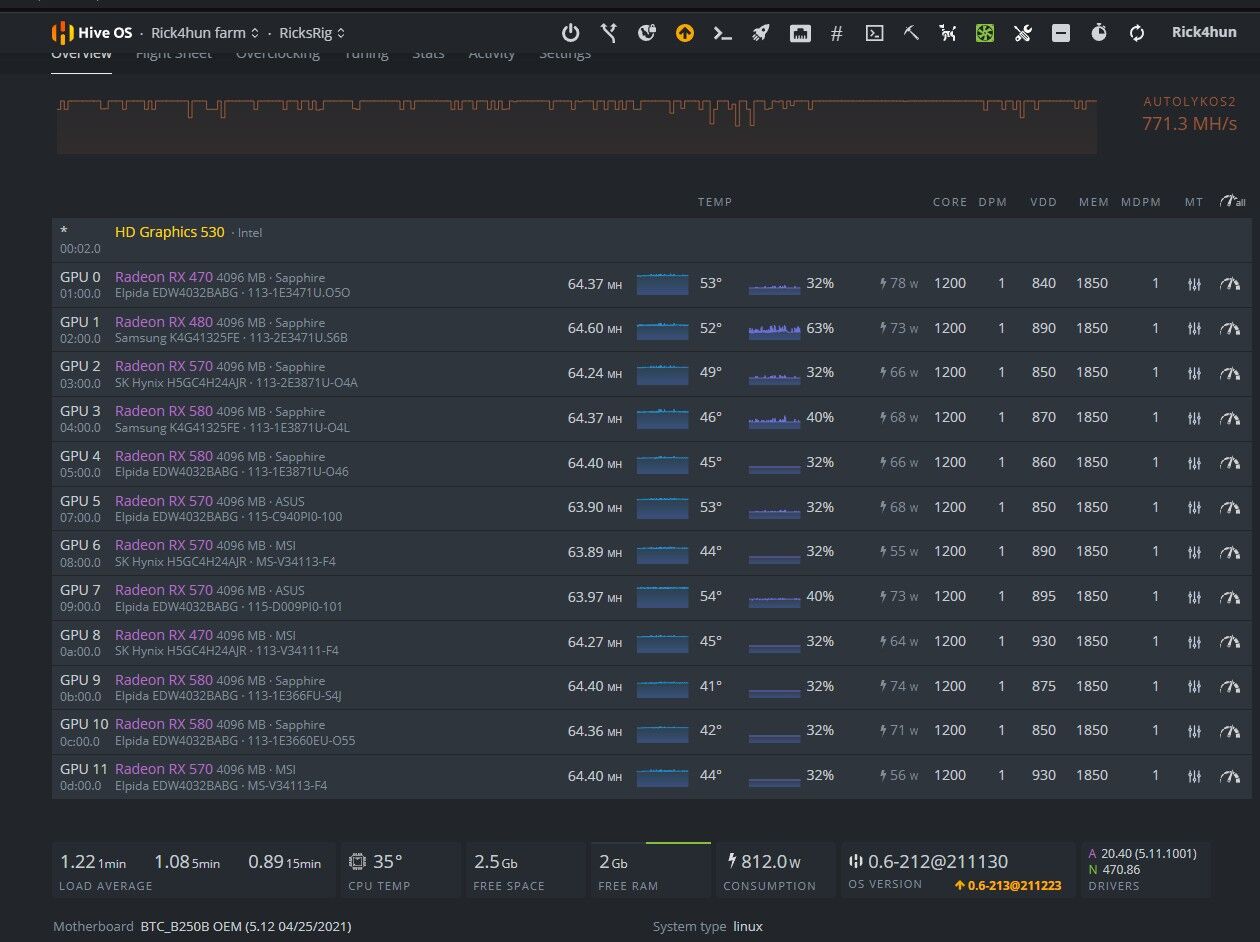Image resolution: width=1260 pixels, height=942 pixels.
Task: Switch to the Overclocking tab
Action: pyautogui.click(x=278, y=53)
